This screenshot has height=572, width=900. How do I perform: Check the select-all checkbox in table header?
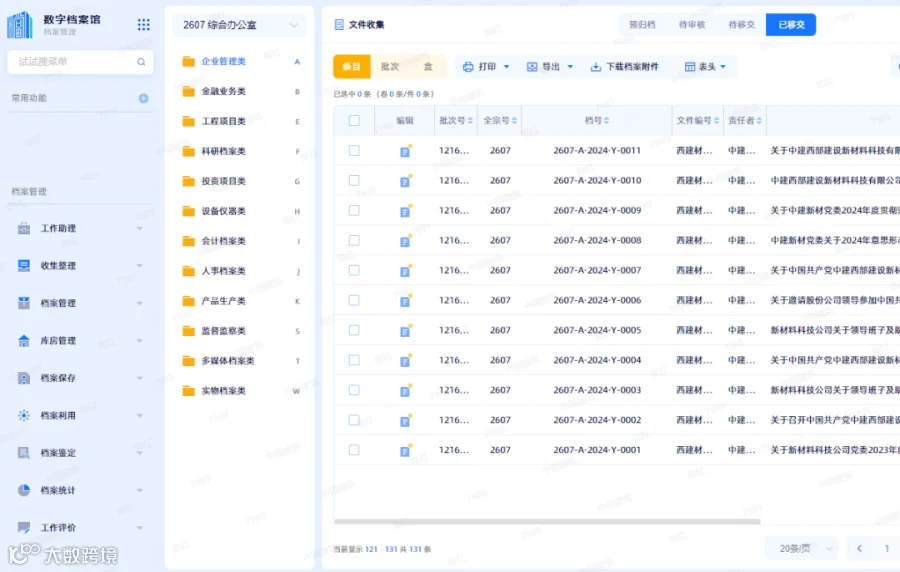[x=354, y=120]
